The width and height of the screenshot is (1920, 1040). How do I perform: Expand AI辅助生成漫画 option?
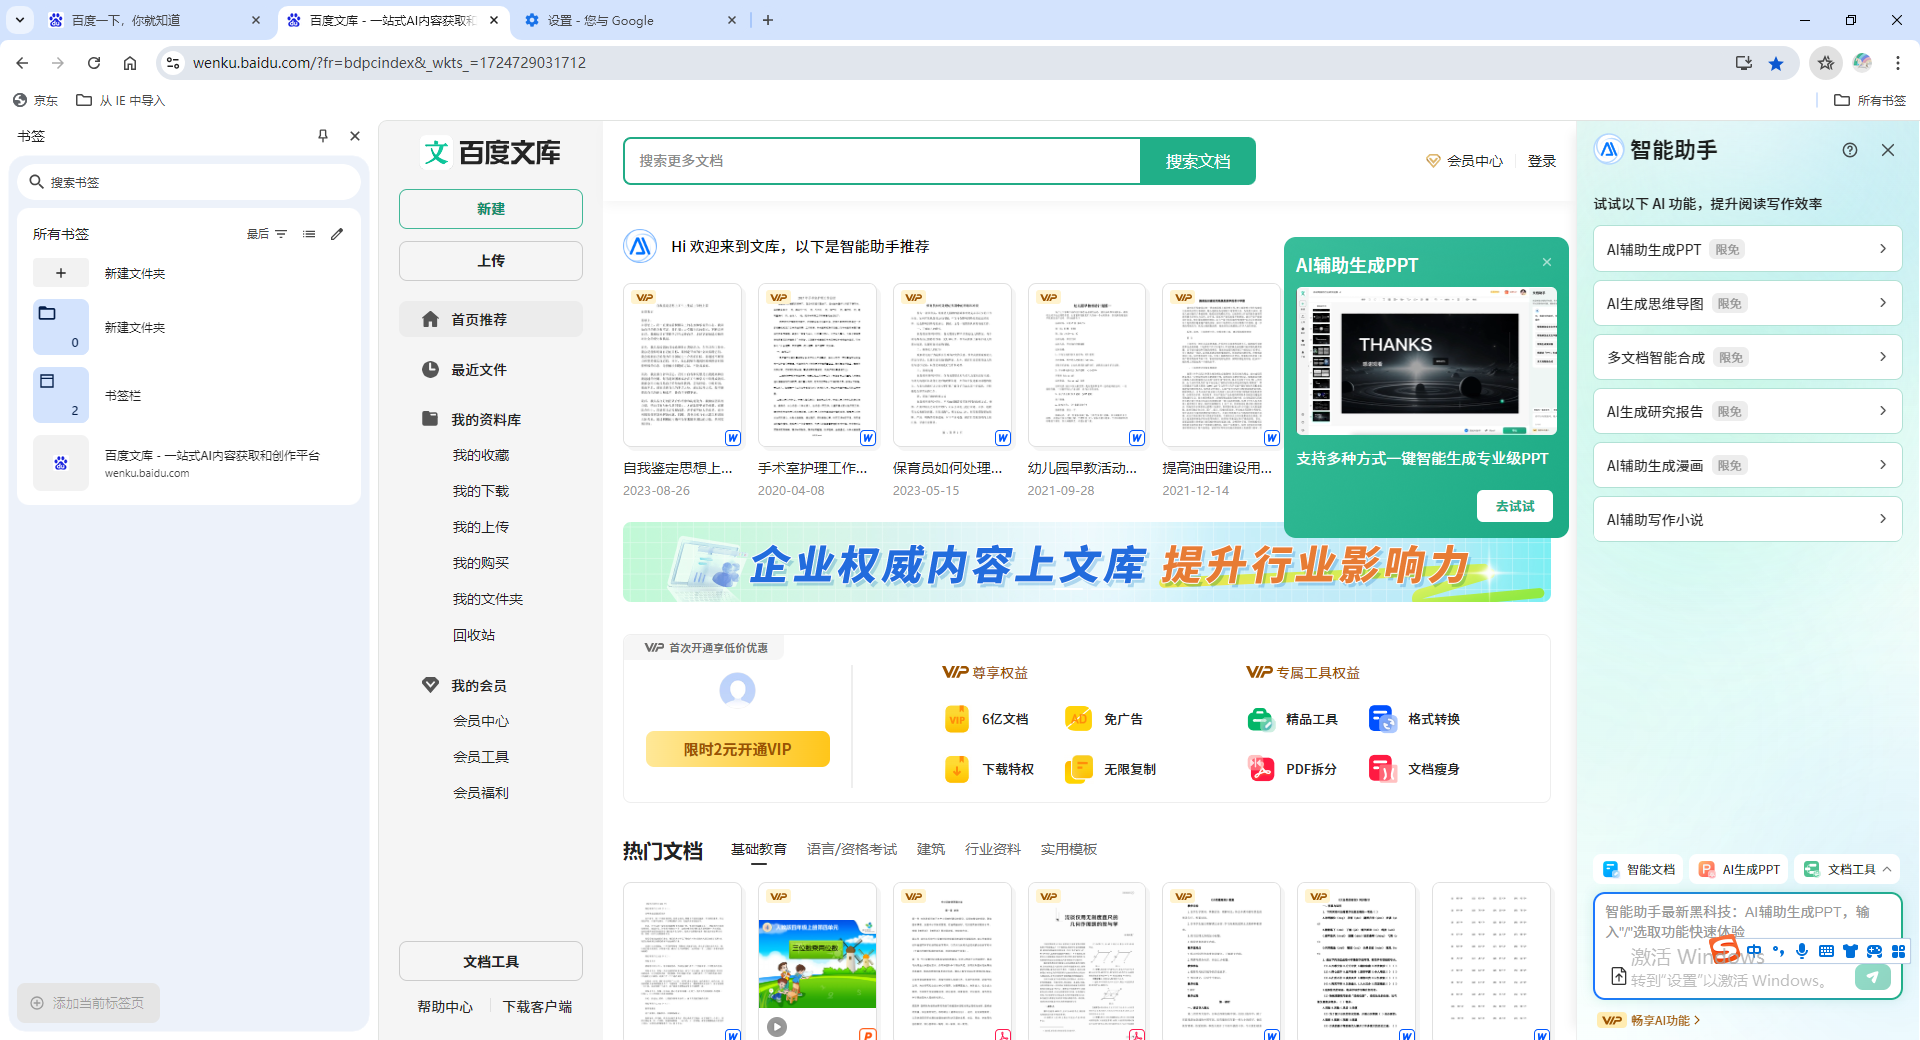click(1748, 465)
